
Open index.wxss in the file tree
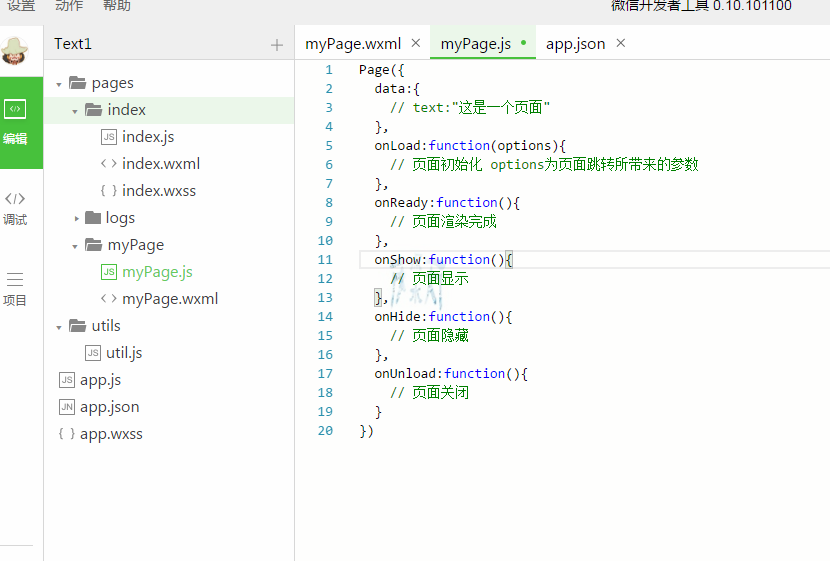[158, 191]
